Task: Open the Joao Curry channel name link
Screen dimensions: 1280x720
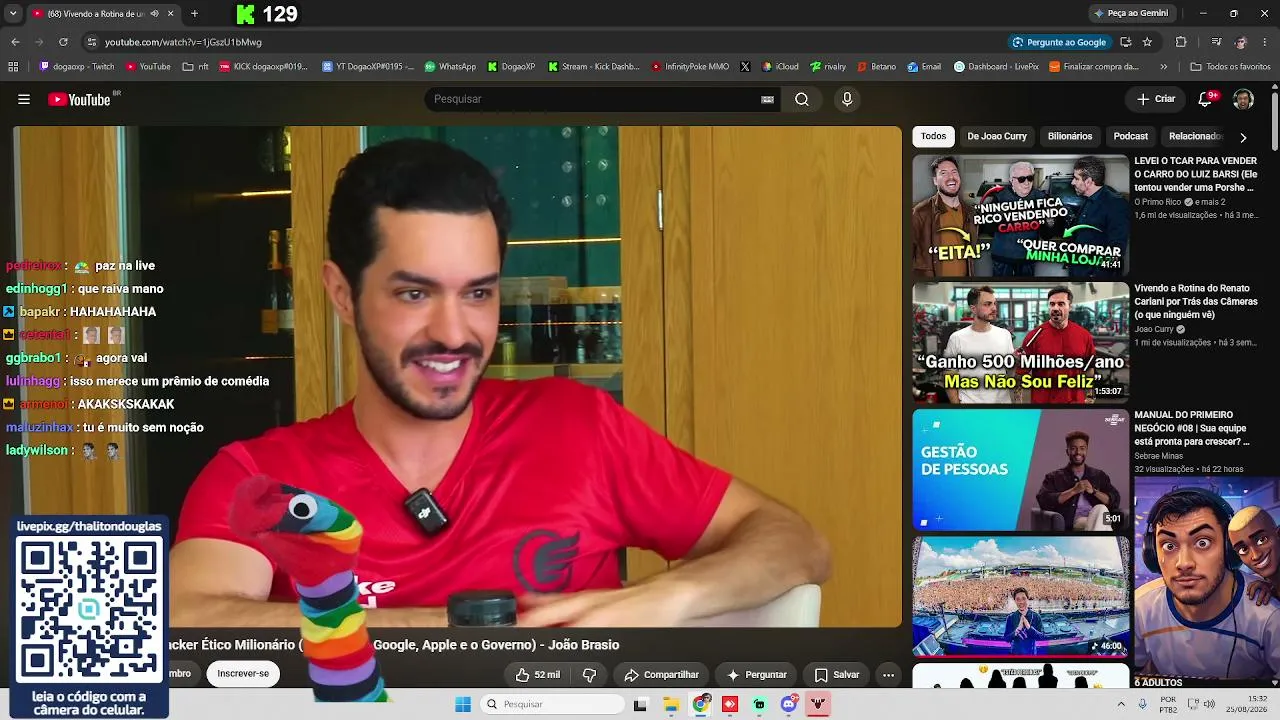Action: coord(1154,329)
